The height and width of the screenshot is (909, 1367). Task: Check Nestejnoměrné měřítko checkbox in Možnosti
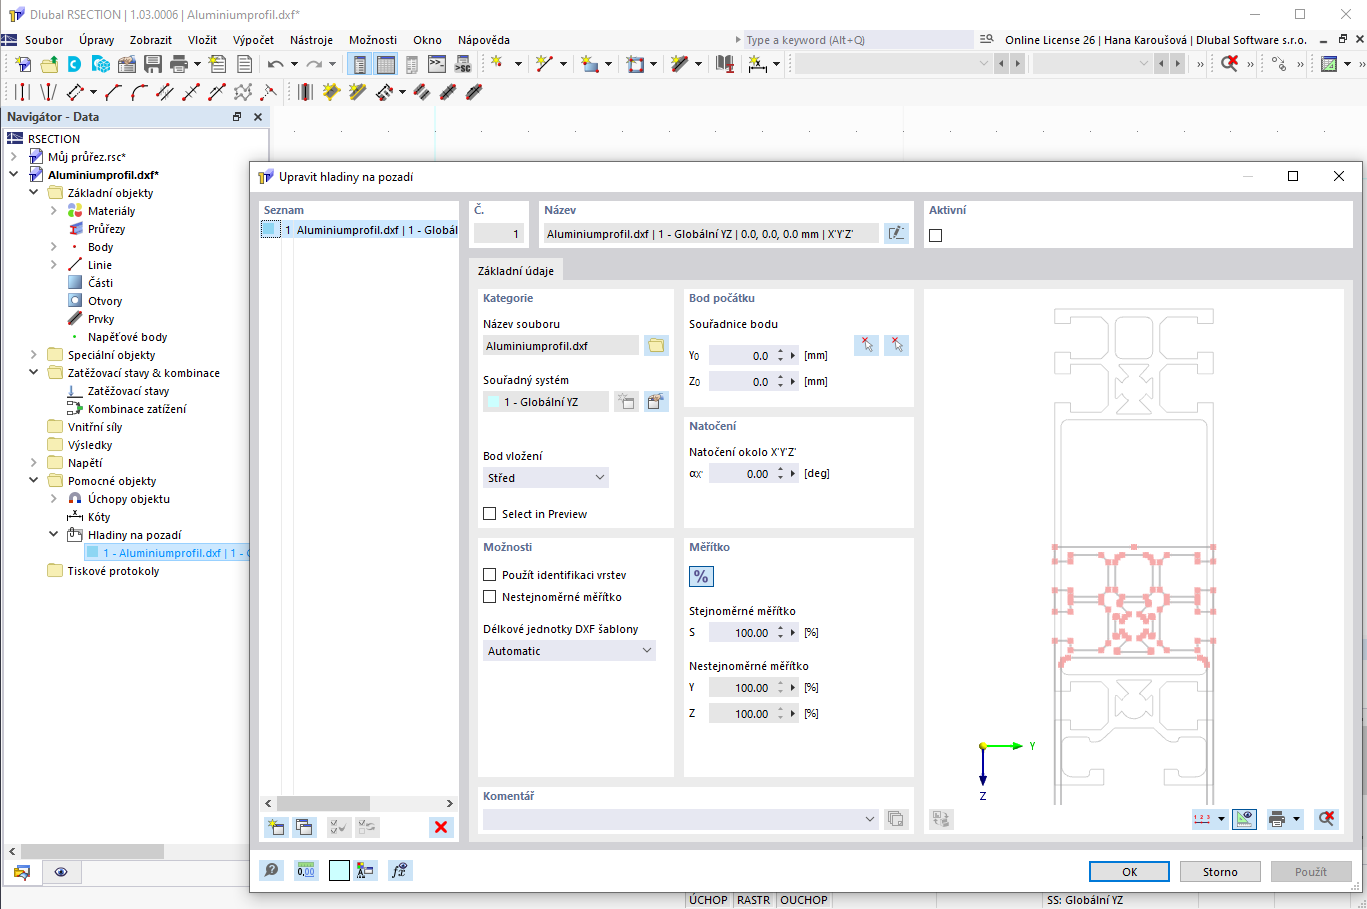[490, 597]
